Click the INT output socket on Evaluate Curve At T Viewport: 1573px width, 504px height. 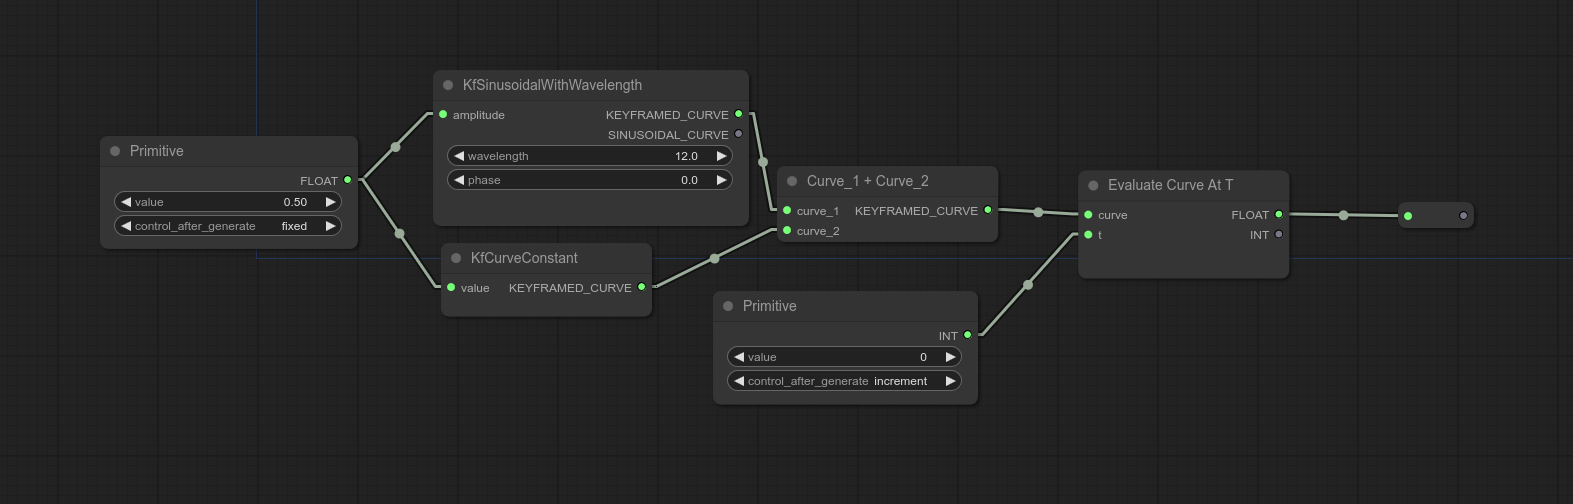click(1279, 234)
